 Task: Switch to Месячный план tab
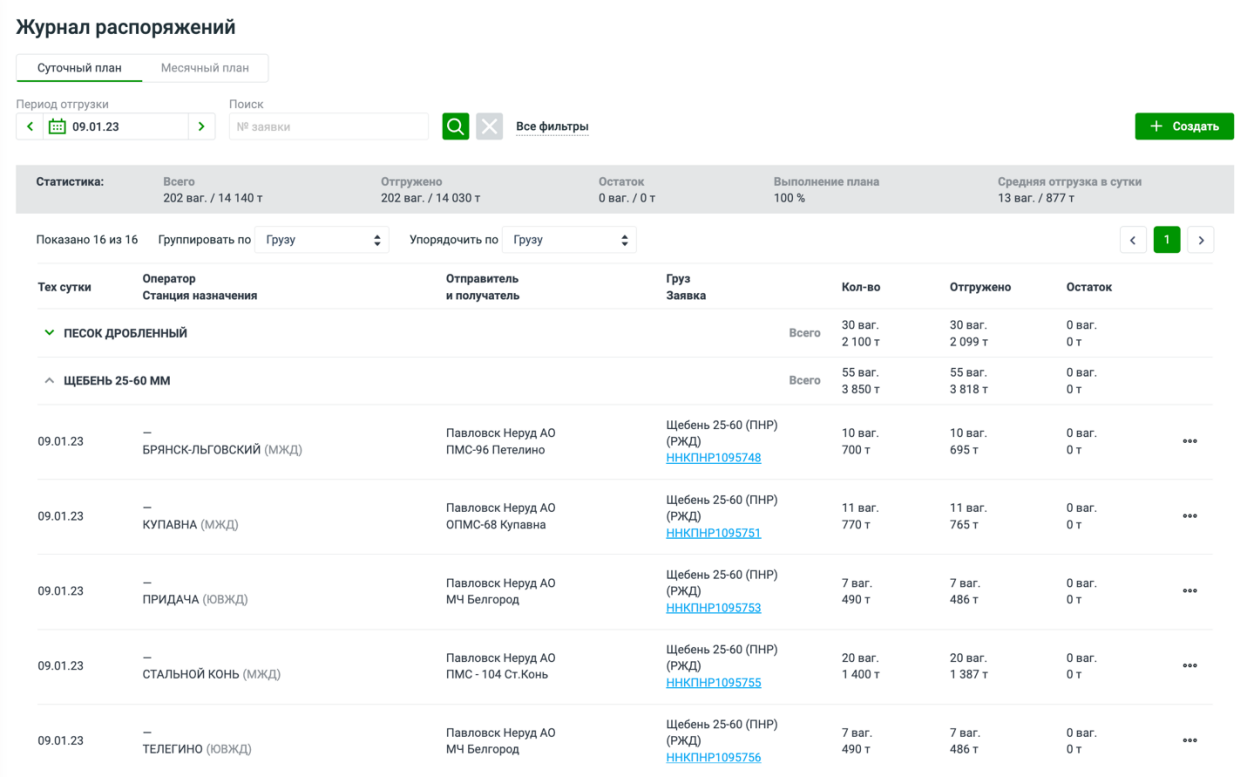(x=205, y=68)
